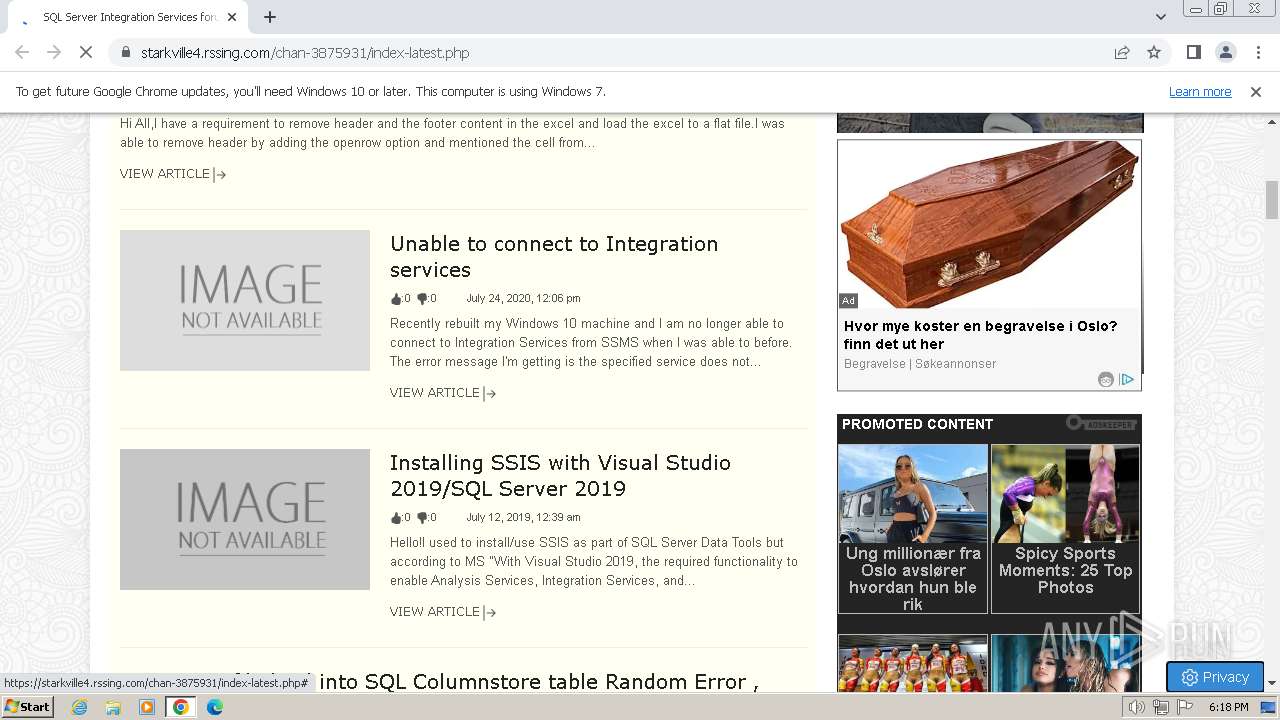View article for Unable to connect to Integration services
The image size is (1280, 720).
click(443, 393)
